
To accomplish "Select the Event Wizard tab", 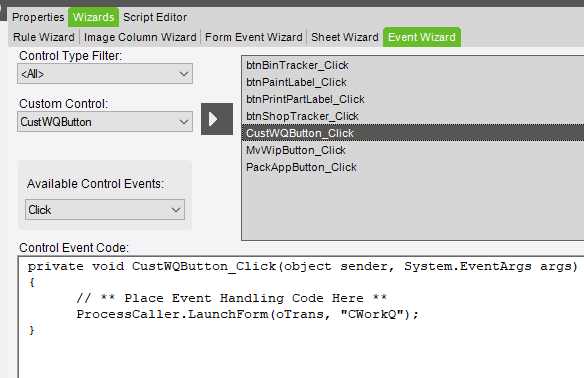I will pyautogui.click(x=422, y=37).
